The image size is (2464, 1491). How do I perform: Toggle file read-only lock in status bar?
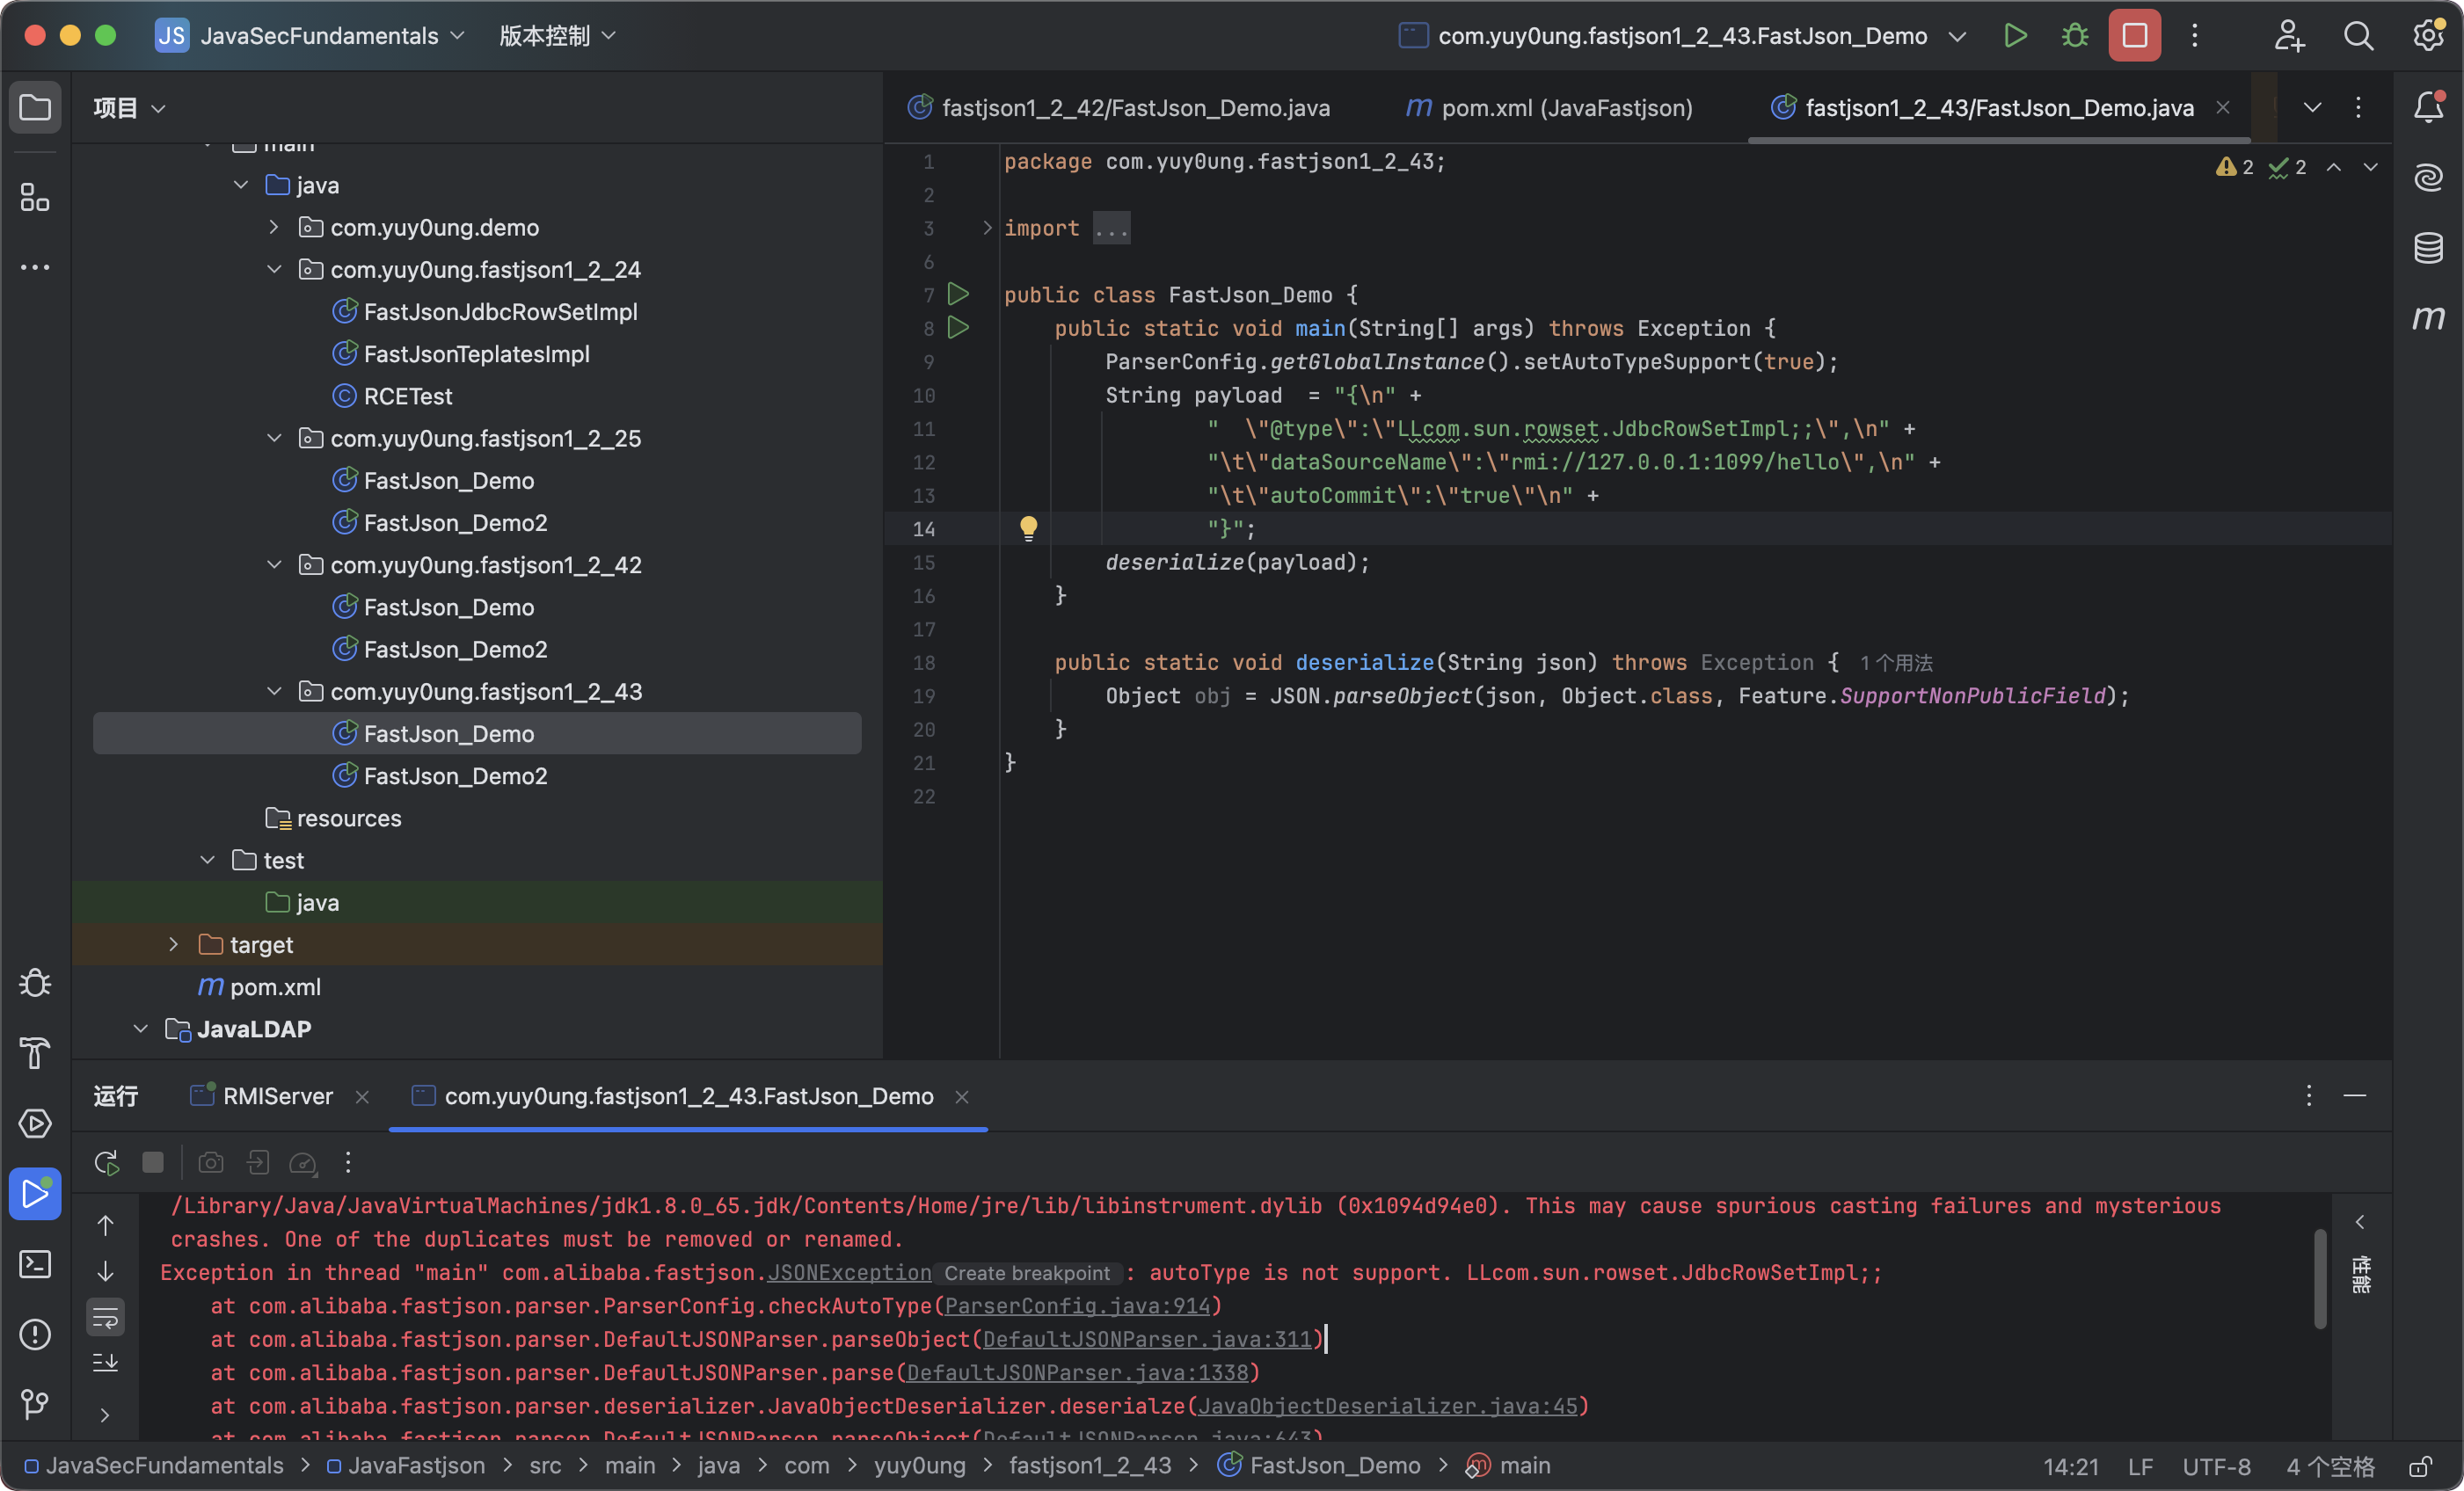[2420, 1466]
